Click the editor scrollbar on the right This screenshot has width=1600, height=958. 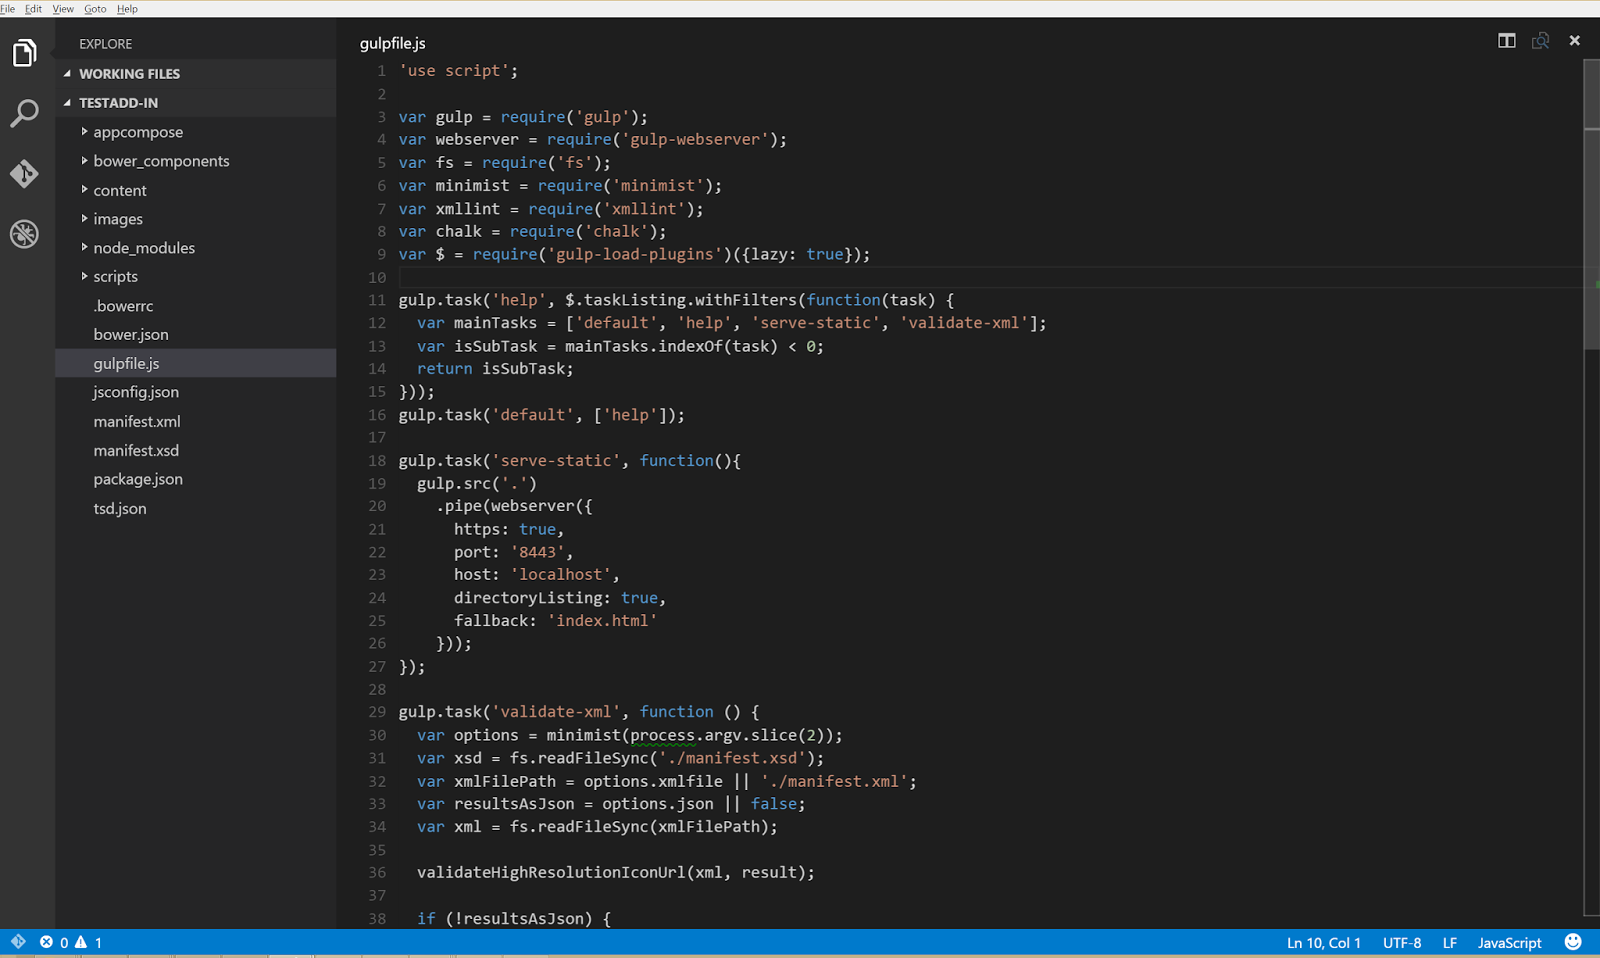pyautogui.click(x=1591, y=200)
